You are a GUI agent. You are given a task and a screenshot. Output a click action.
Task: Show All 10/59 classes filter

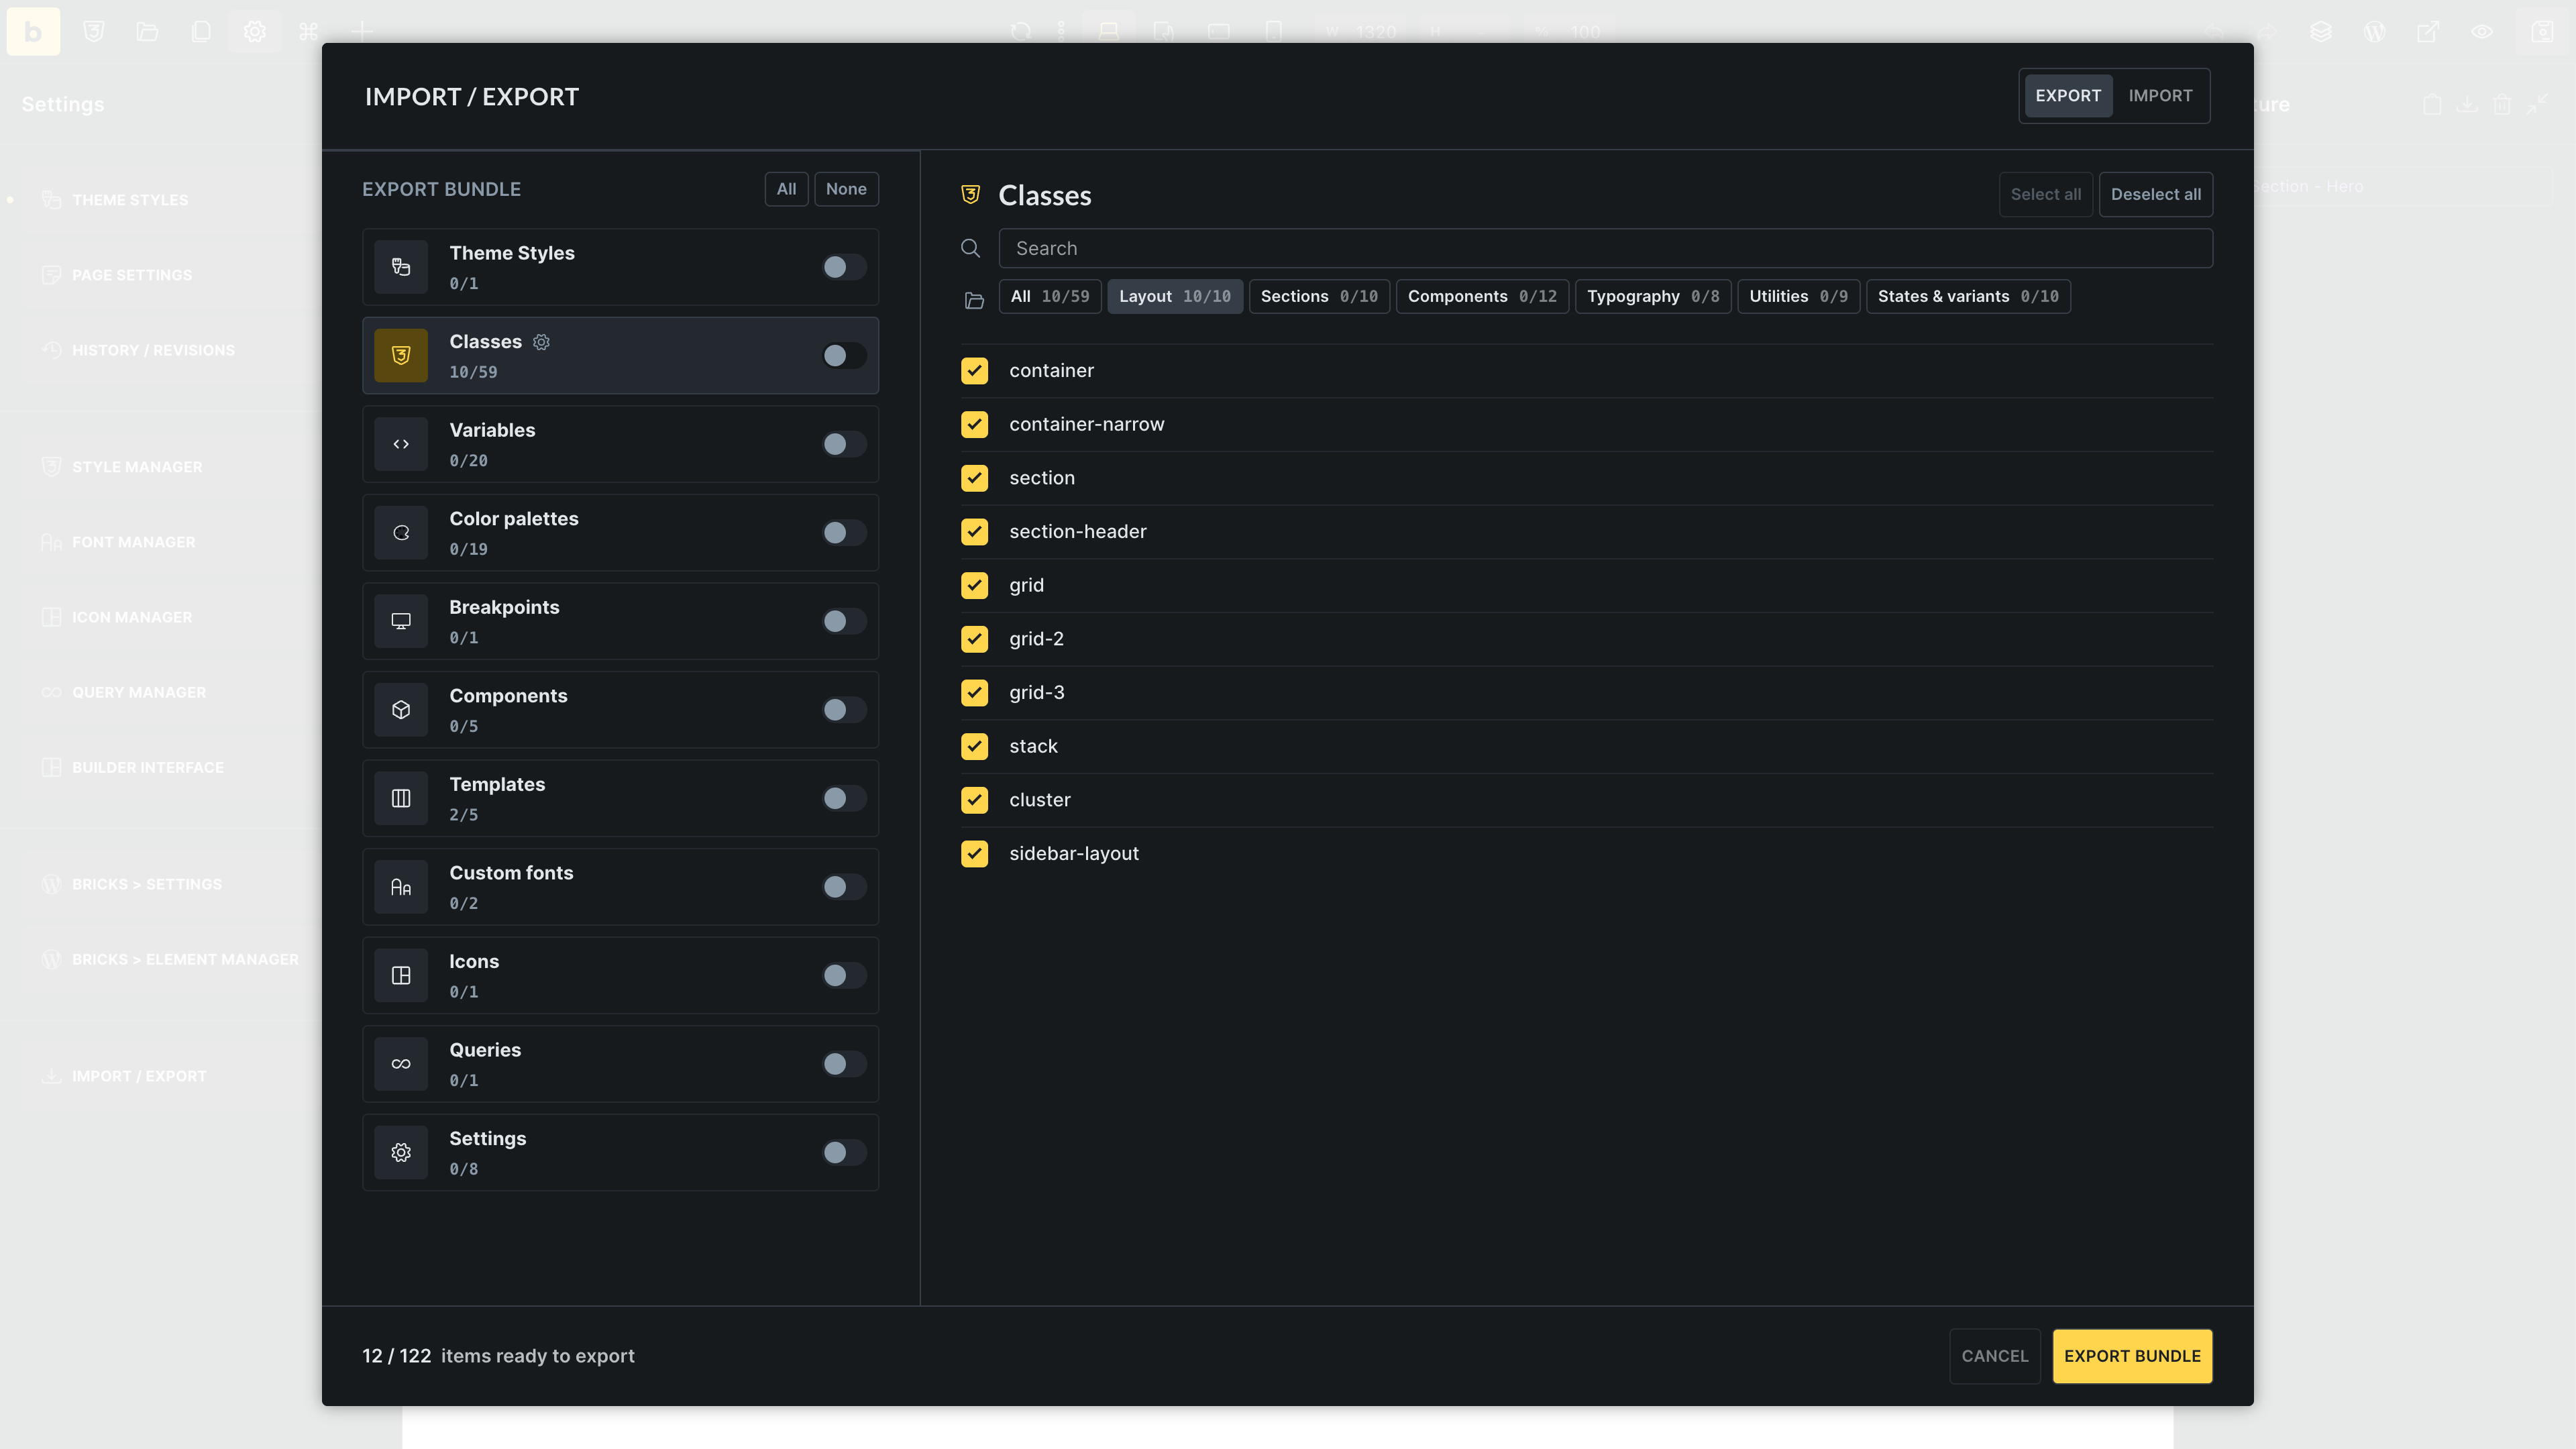point(1050,296)
